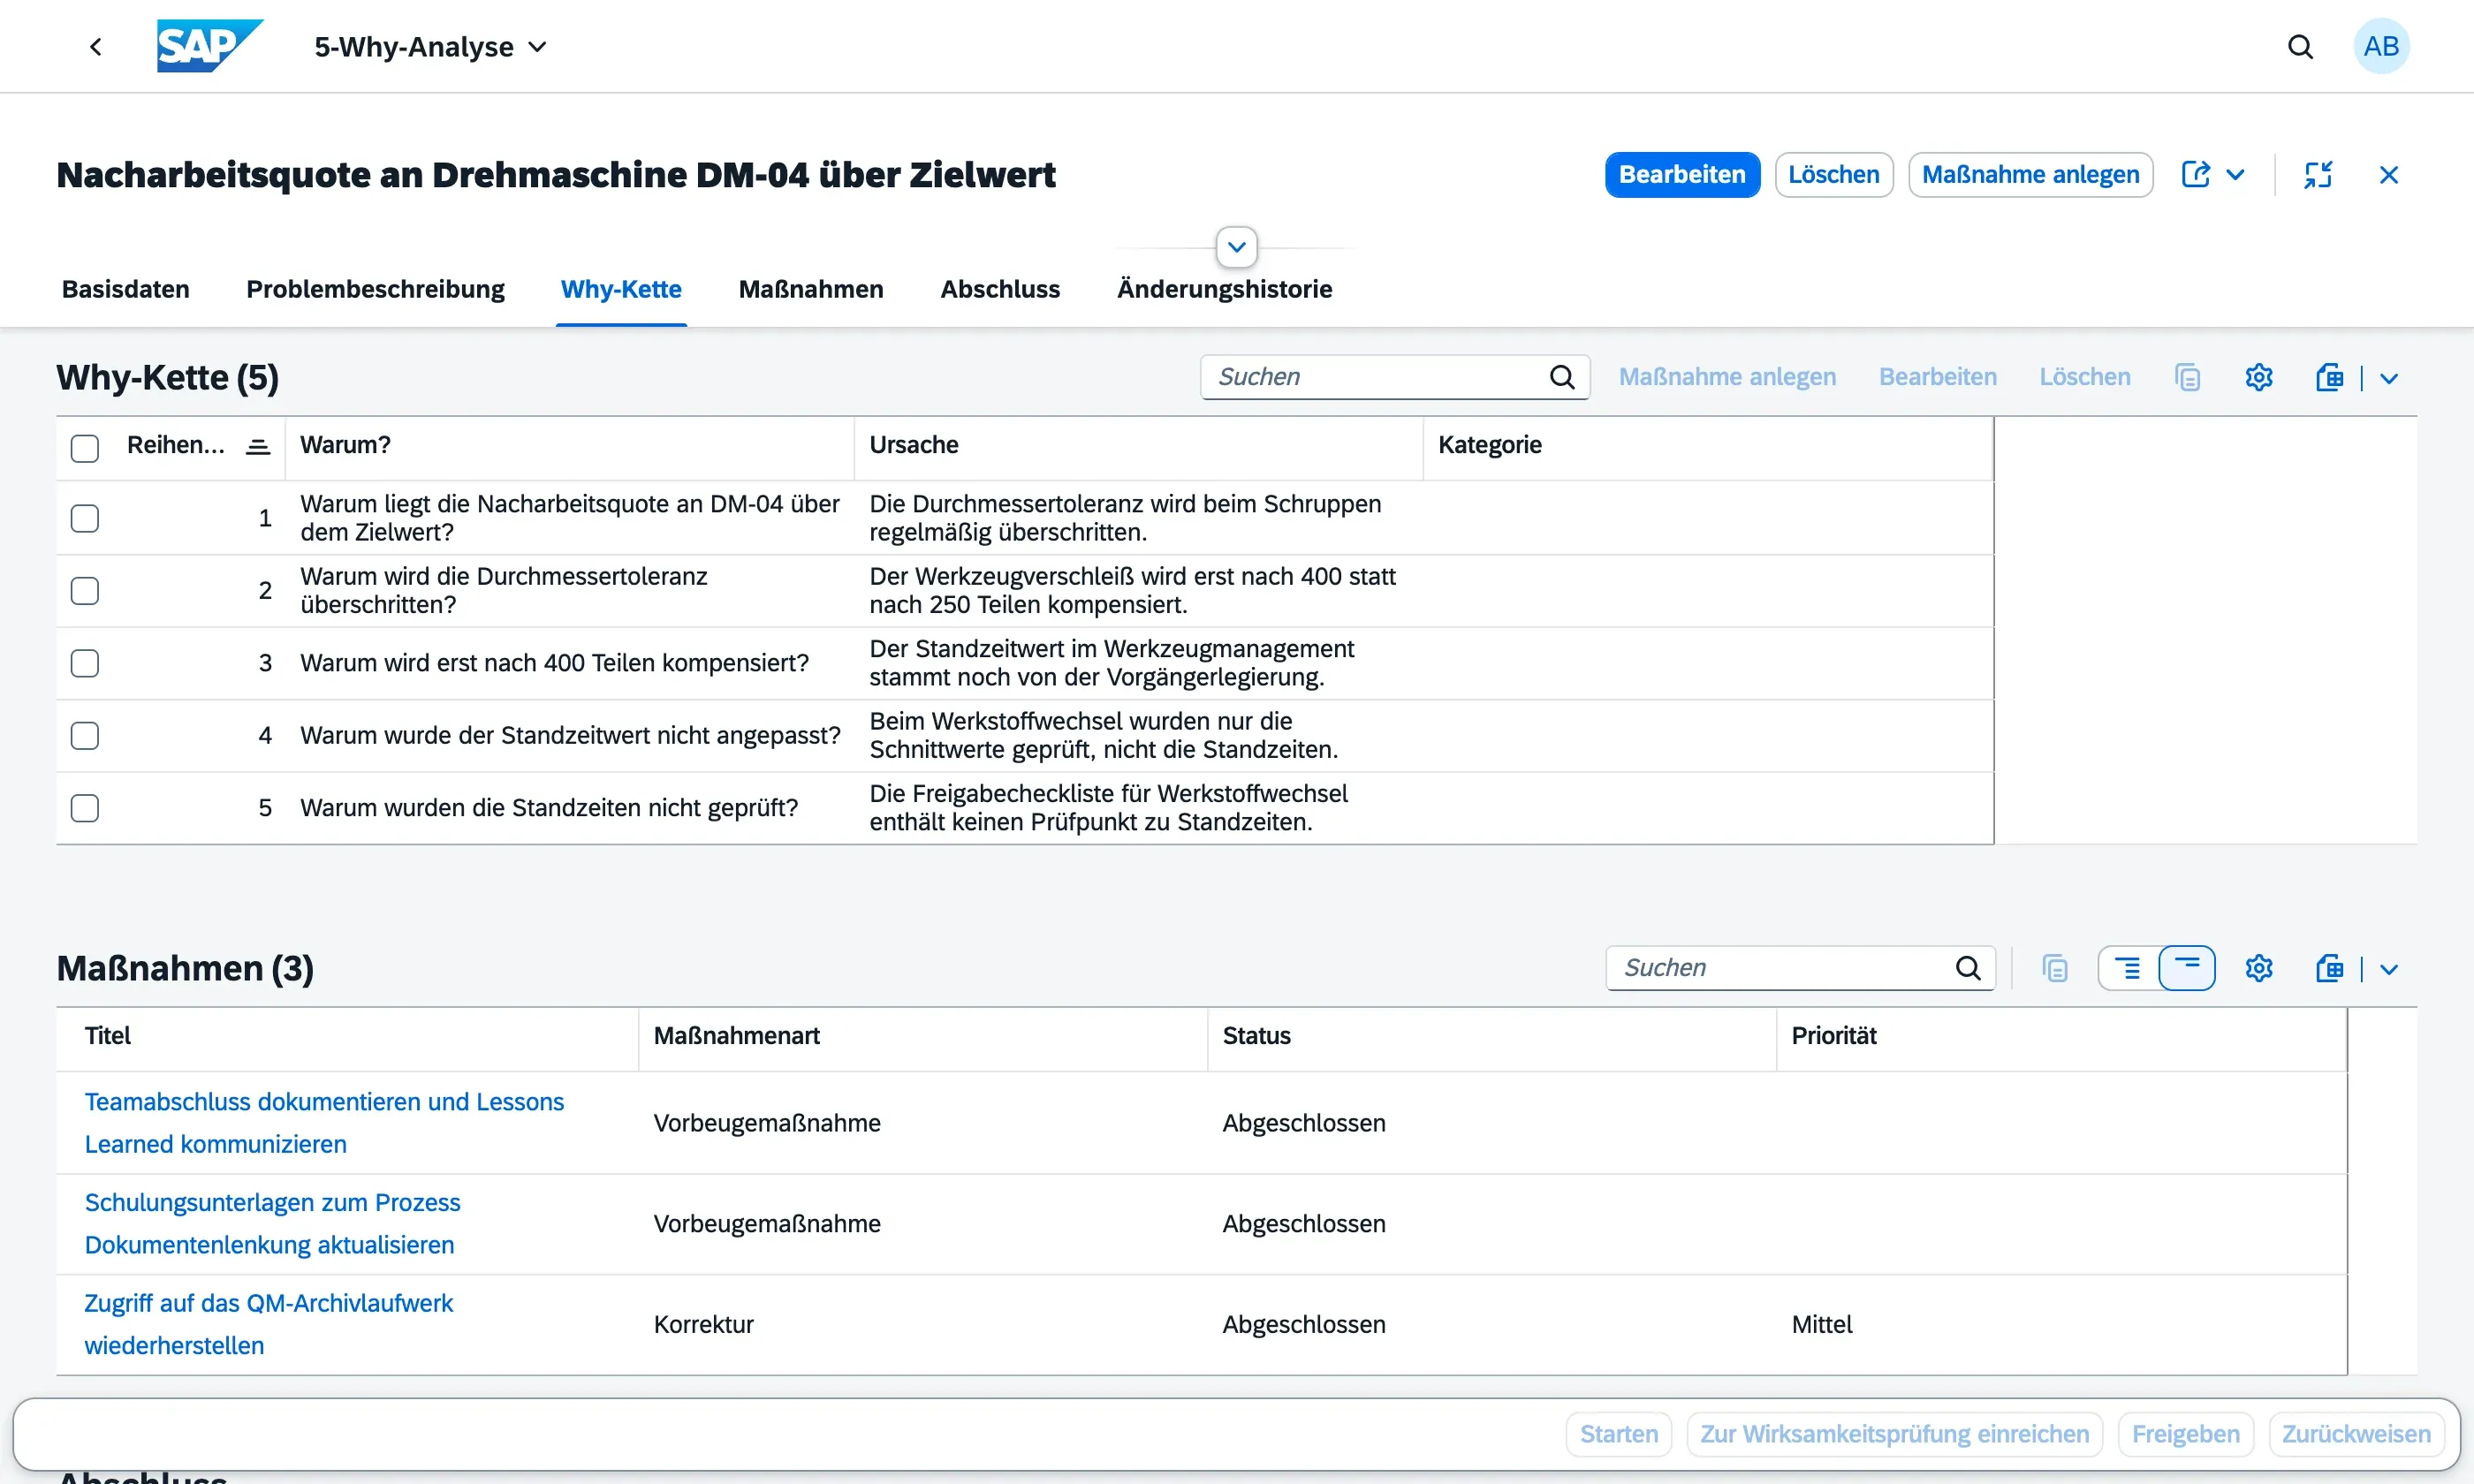Check row 5 Standzeiten nicht geprüft
The width and height of the screenshot is (2474, 1484).
[x=85, y=808]
